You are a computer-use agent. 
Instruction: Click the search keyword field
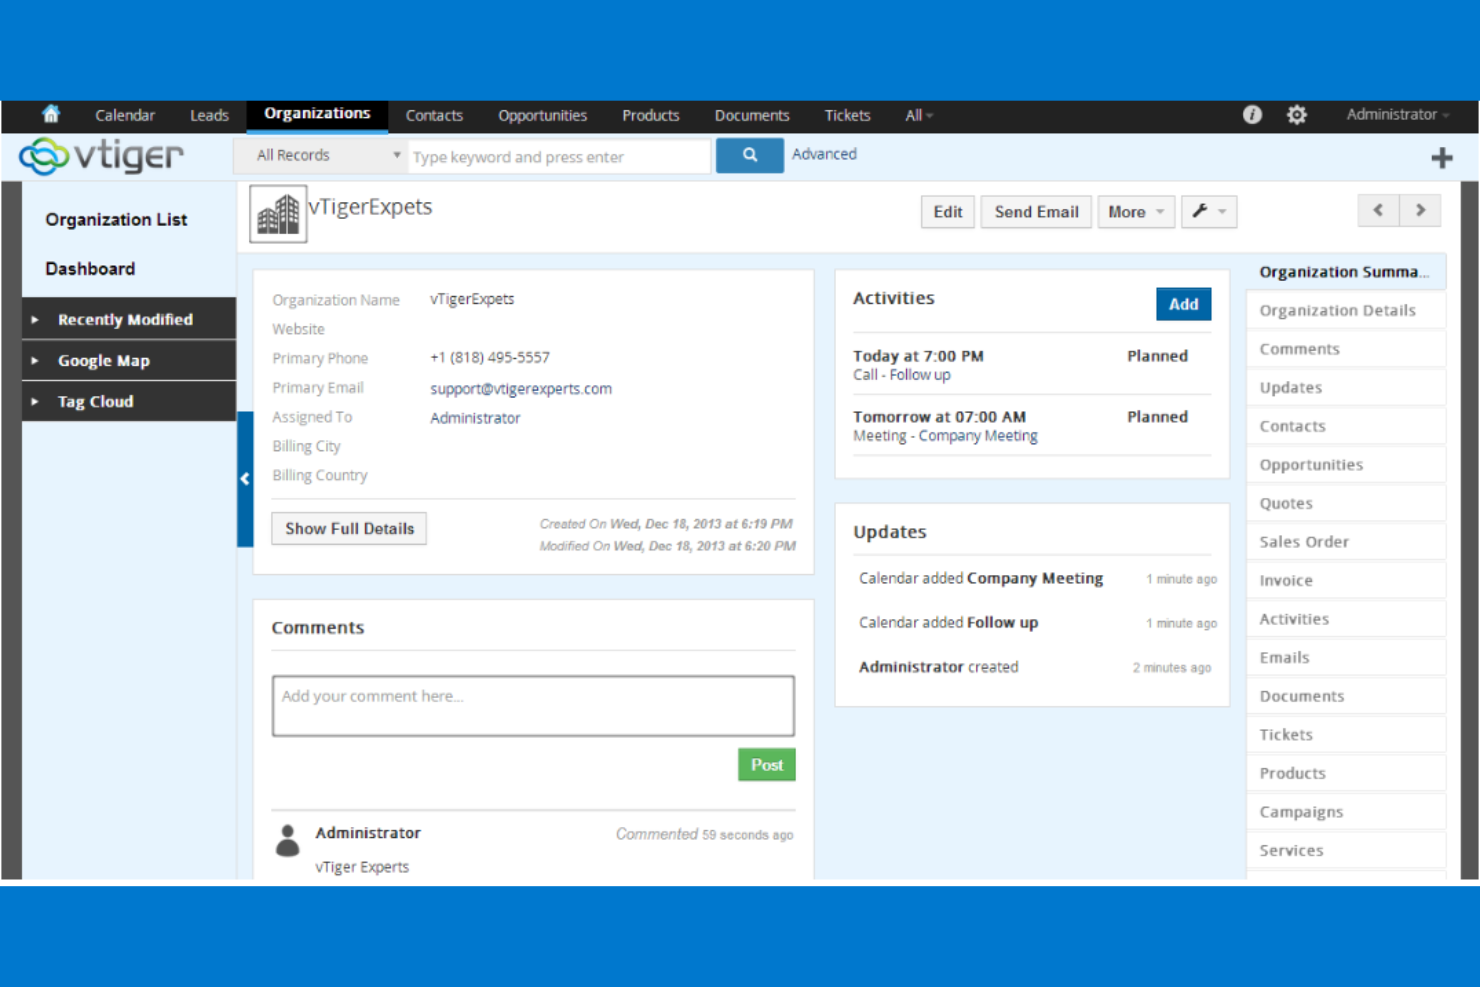(x=560, y=156)
